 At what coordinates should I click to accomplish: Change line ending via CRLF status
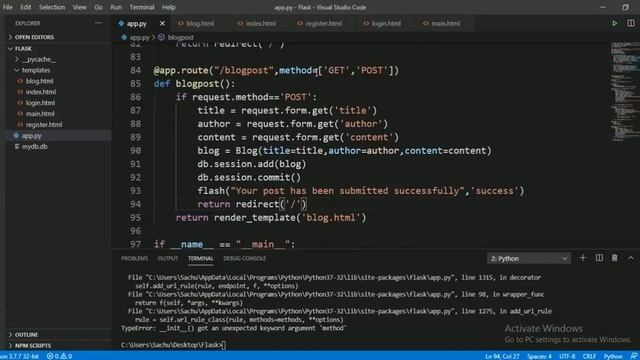589,356
